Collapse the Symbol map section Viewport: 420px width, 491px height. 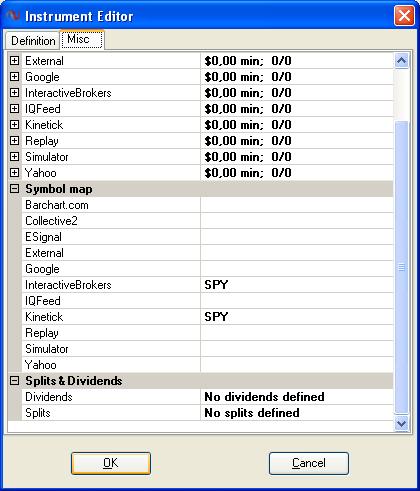(14, 189)
